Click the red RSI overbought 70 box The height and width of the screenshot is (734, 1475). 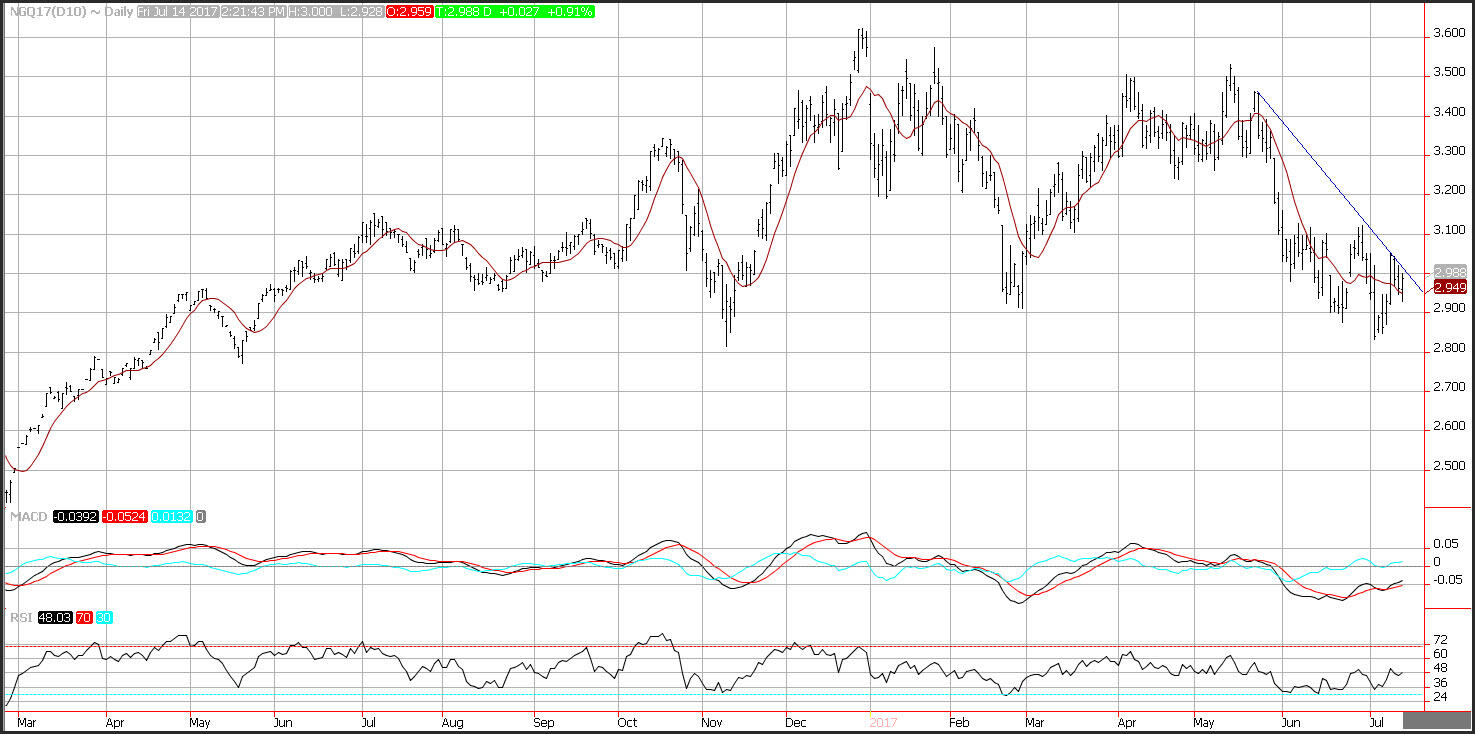click(x=83, y=618)
